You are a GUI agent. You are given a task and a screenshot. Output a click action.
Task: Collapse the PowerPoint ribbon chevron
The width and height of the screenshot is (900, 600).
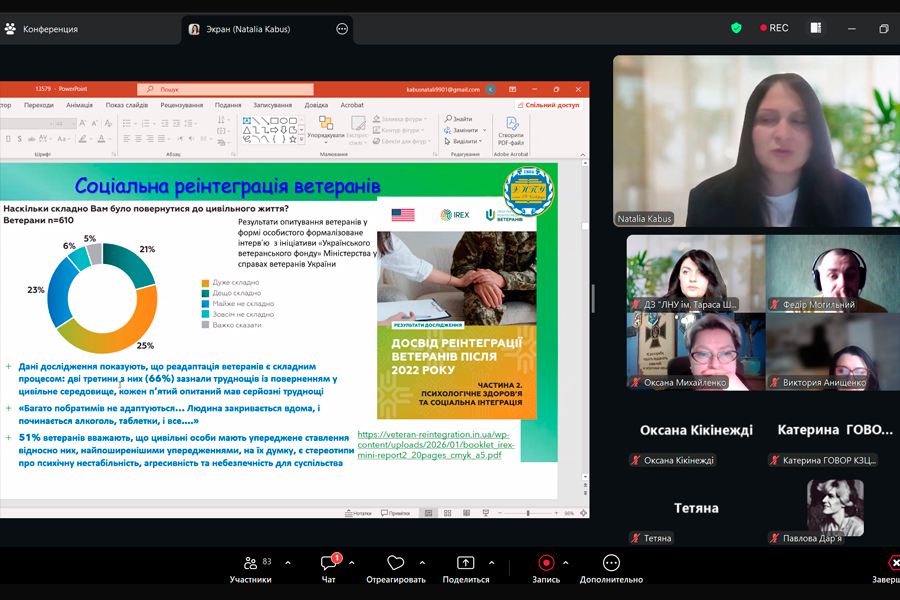tap(583, 154)
